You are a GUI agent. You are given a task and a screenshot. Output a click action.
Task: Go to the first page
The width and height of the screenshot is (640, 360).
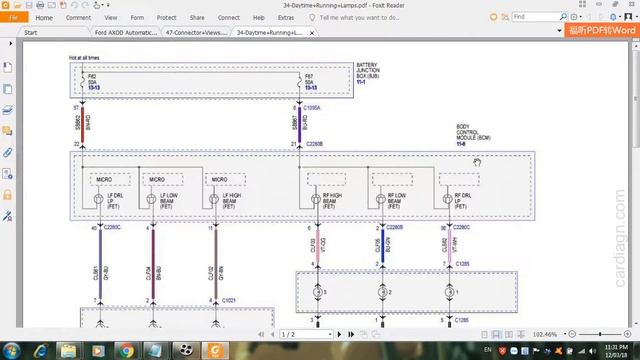(261, 334)
